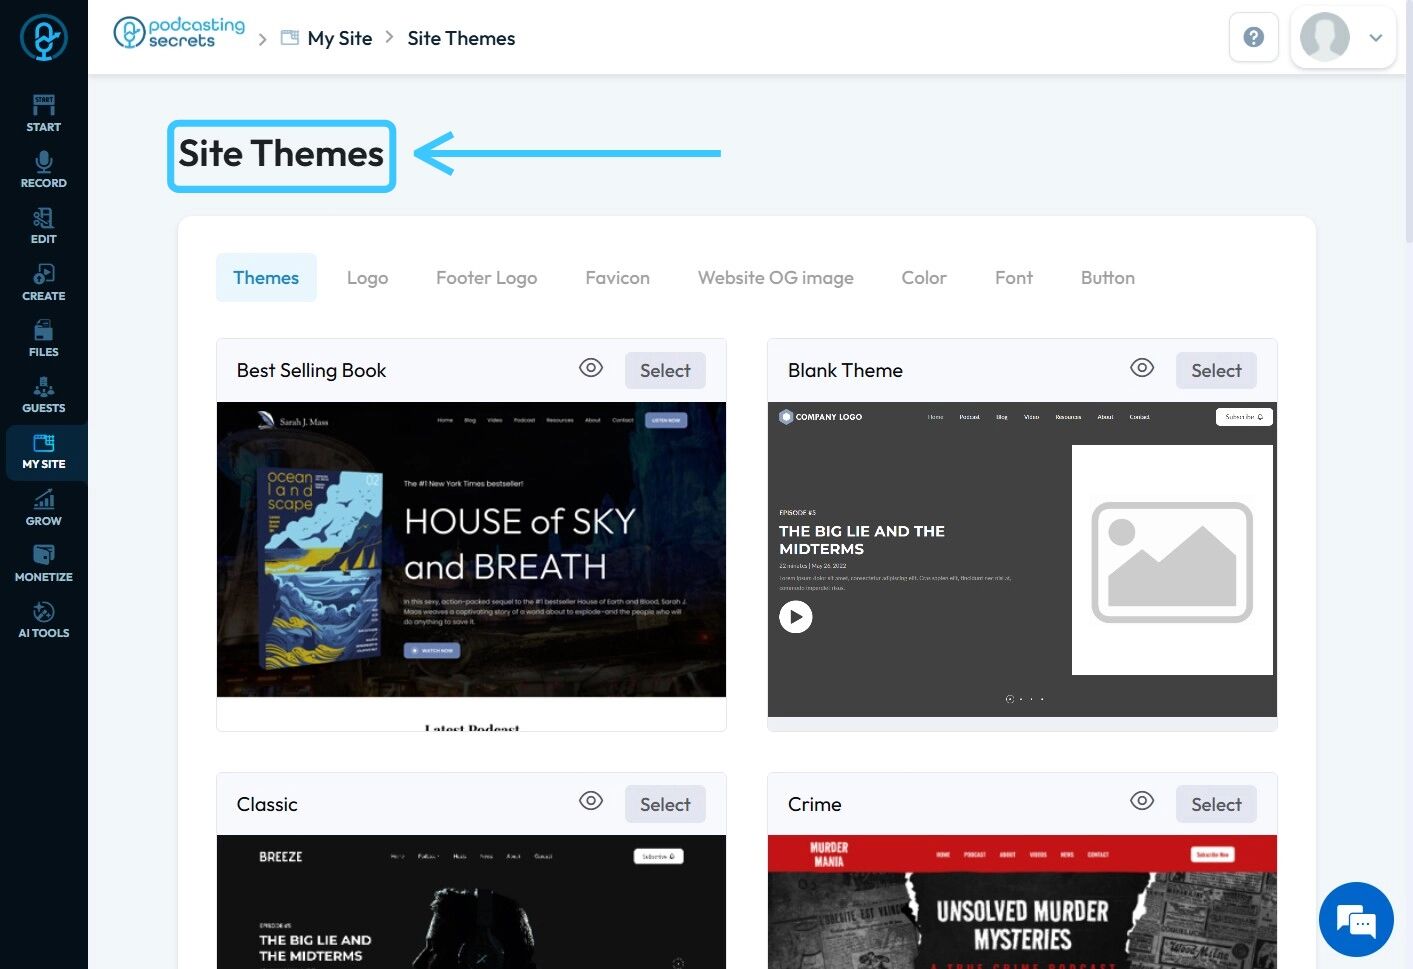Preview the Classic theme via eye icon

591,801
